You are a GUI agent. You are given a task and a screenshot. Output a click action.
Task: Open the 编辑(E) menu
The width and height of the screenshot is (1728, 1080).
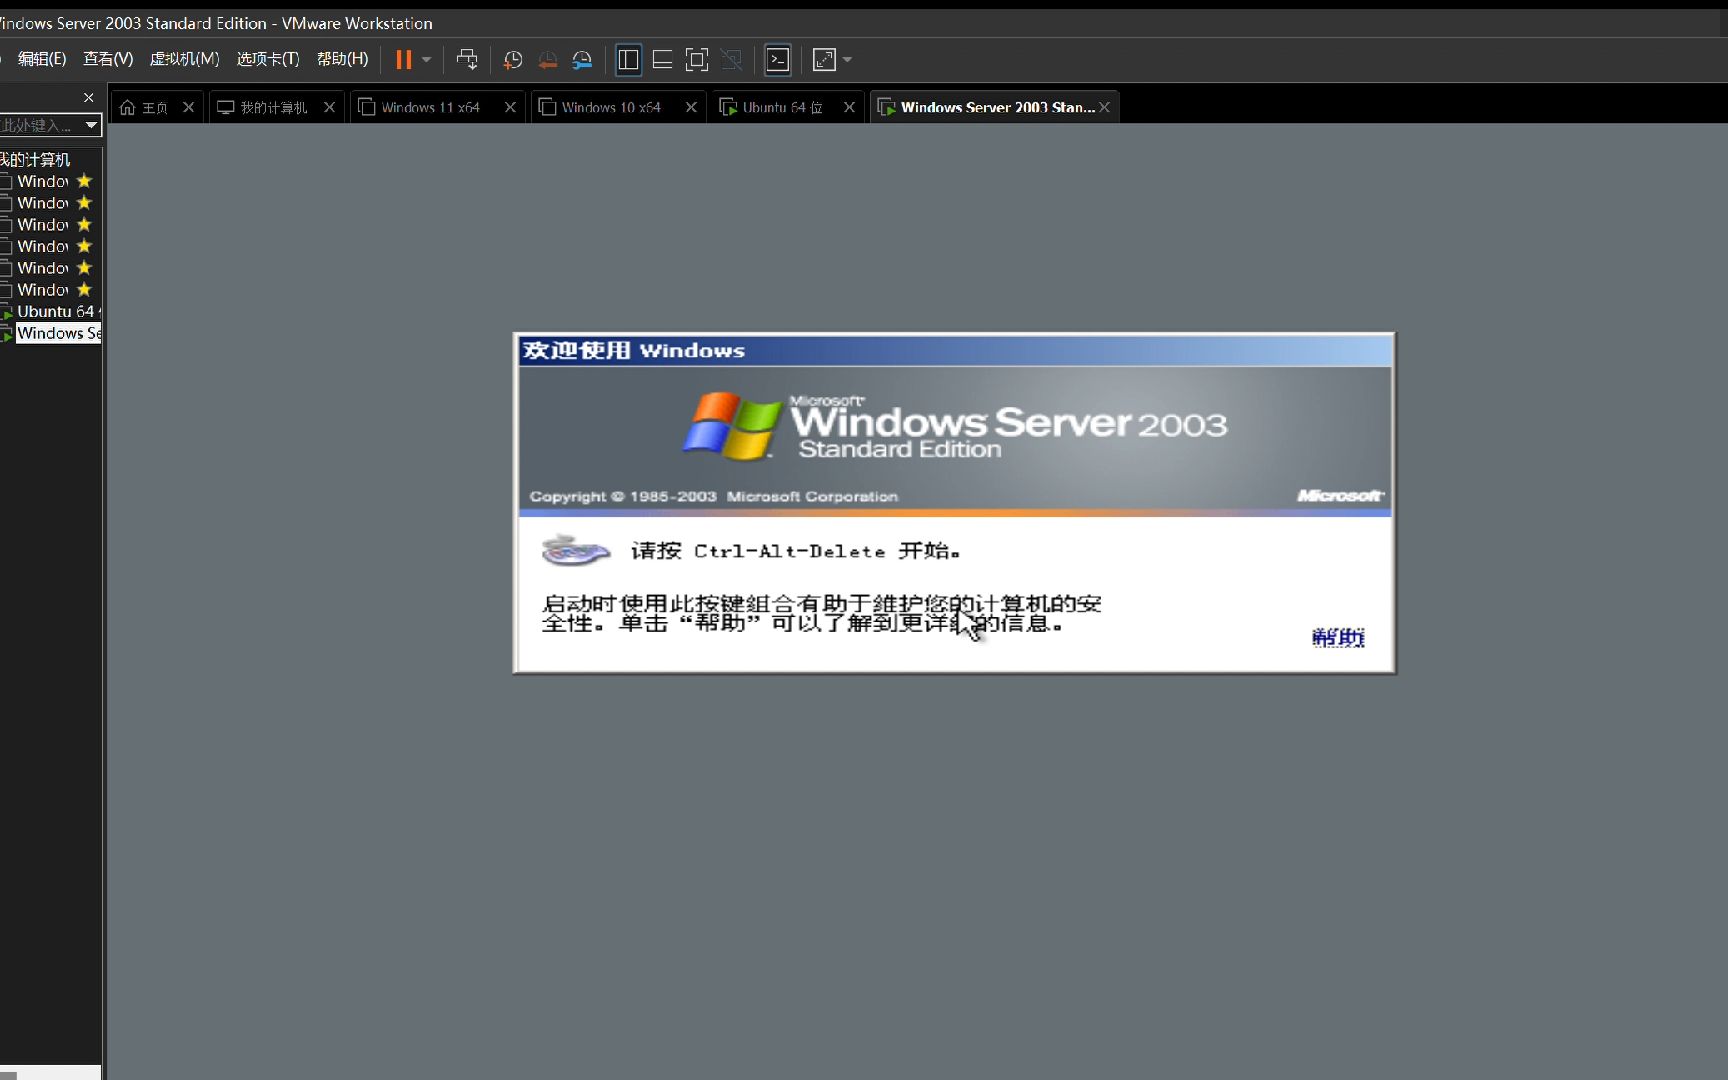(x=42, y=59)
